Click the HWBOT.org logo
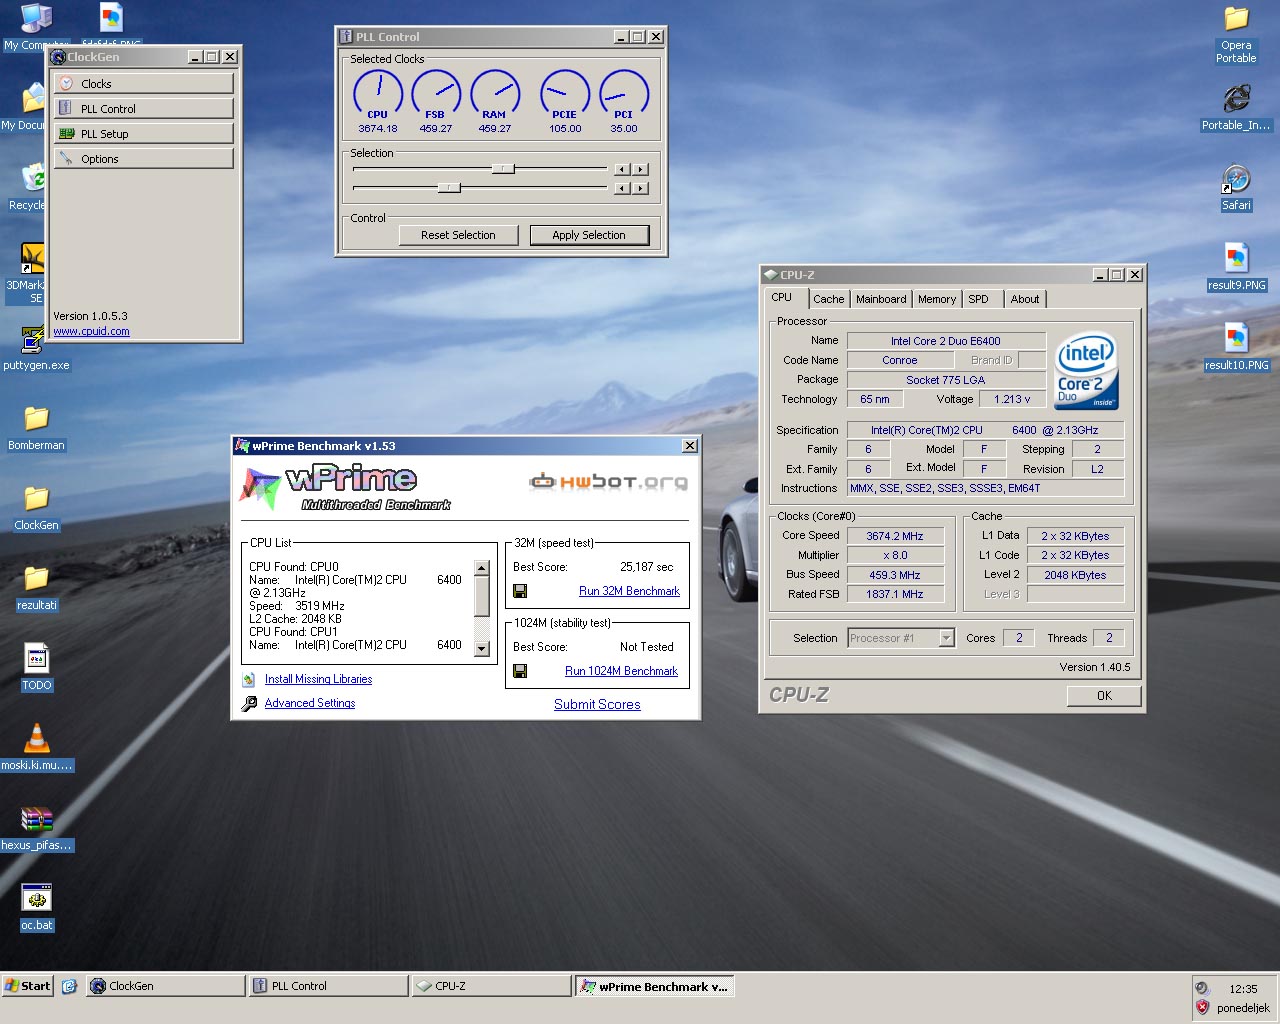The height and width of the screenshot is (1024, 1280). tap(608, 482)
